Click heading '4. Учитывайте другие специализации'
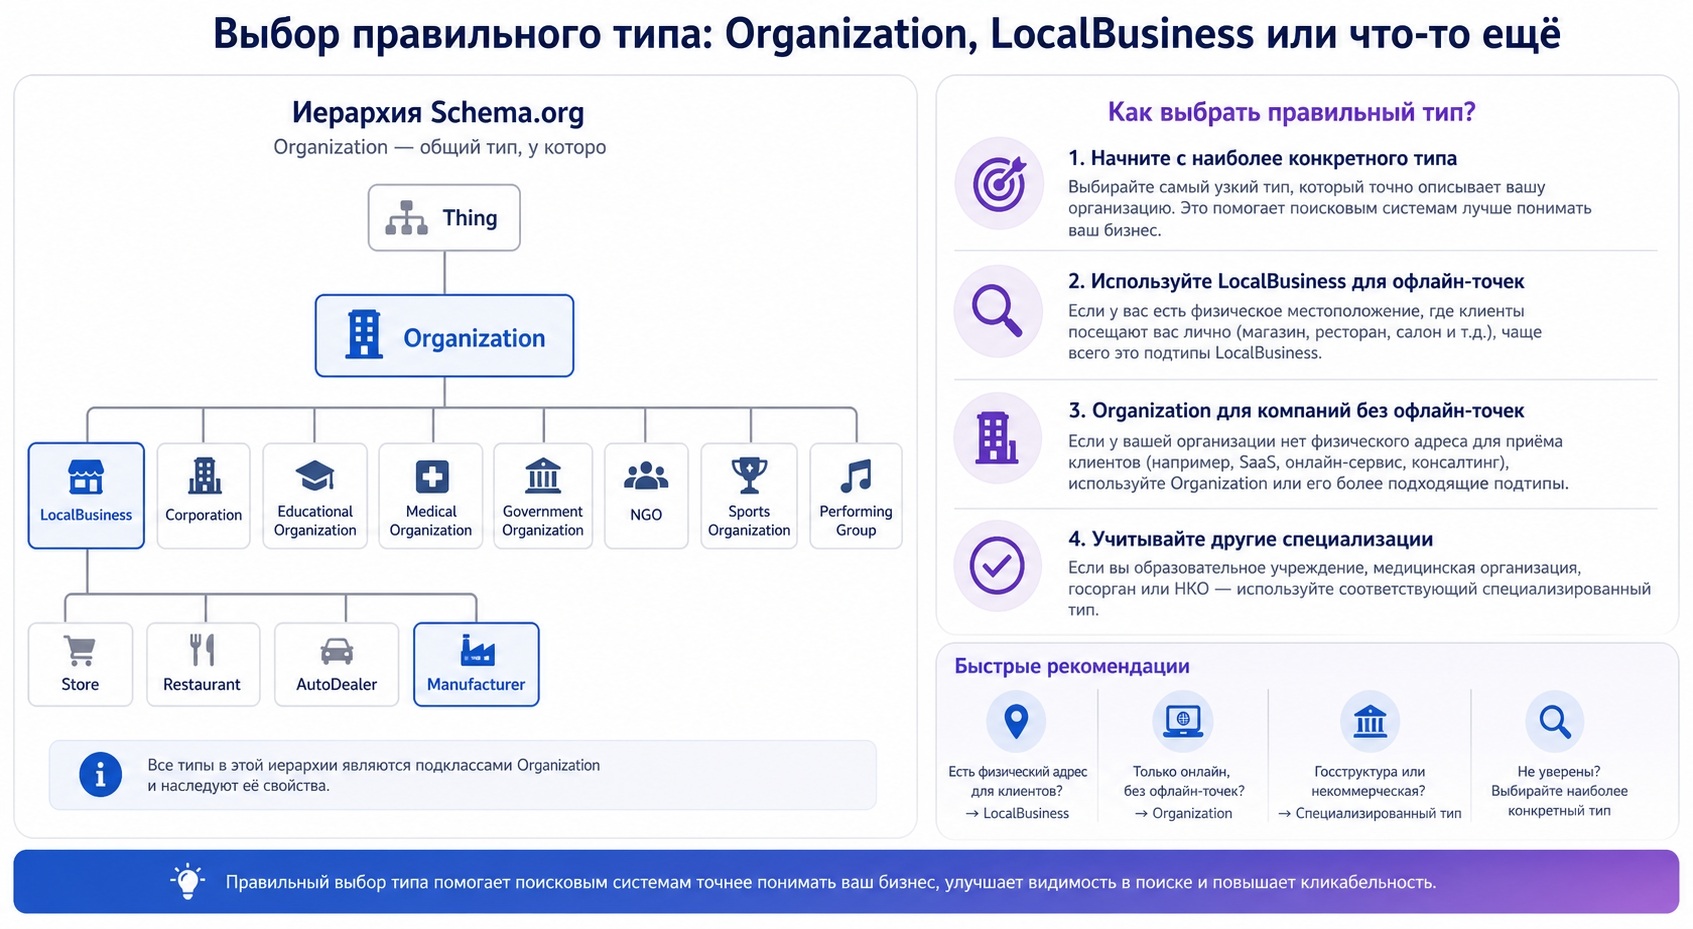The width and height of the screenshot is (1693, 929). point(1250,539)
